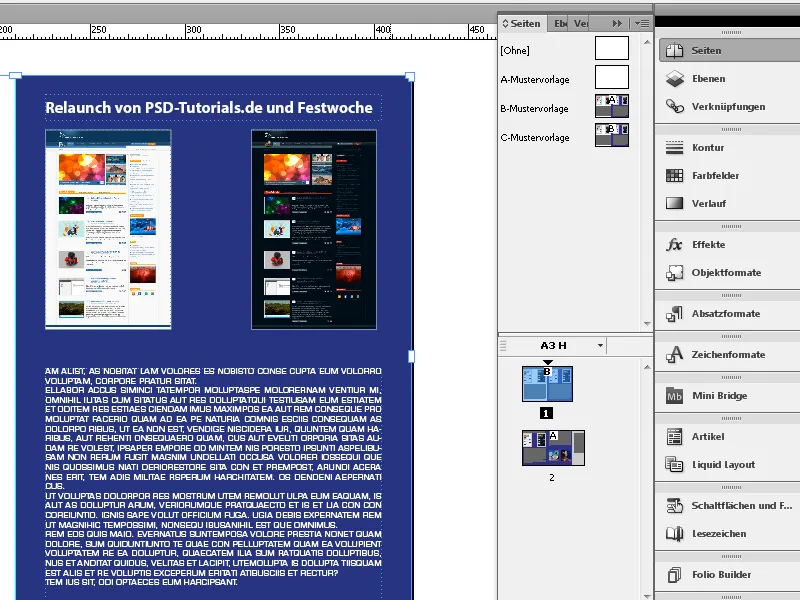Screen dimensions: 800x600
Task: Click the white body text frame
Action: pos(213,477)
